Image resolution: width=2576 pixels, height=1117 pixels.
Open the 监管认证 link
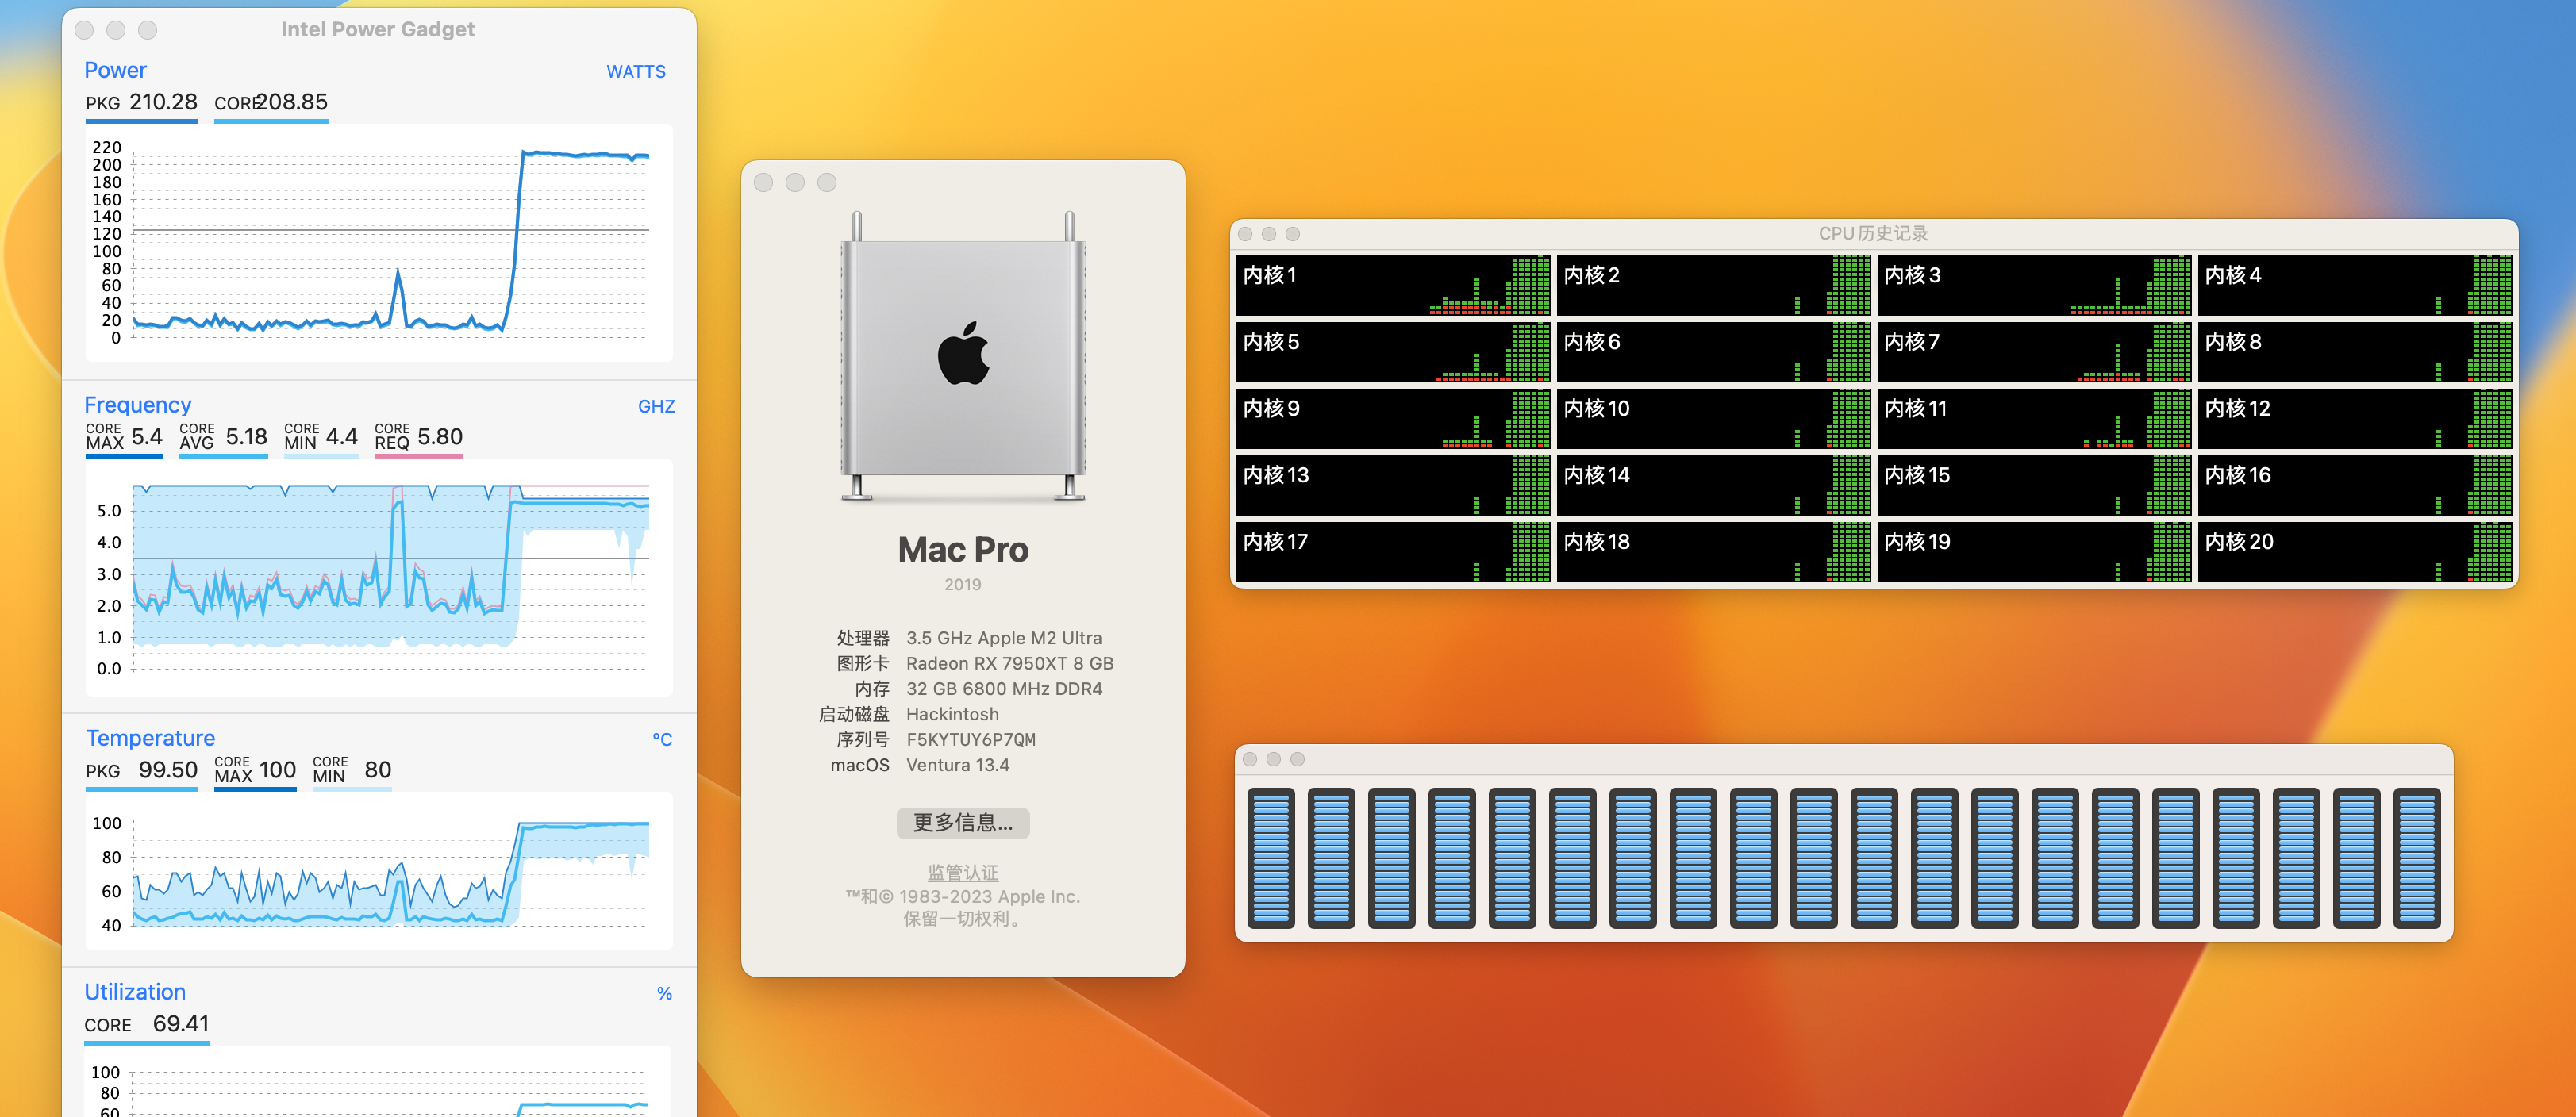click(962, 872)
